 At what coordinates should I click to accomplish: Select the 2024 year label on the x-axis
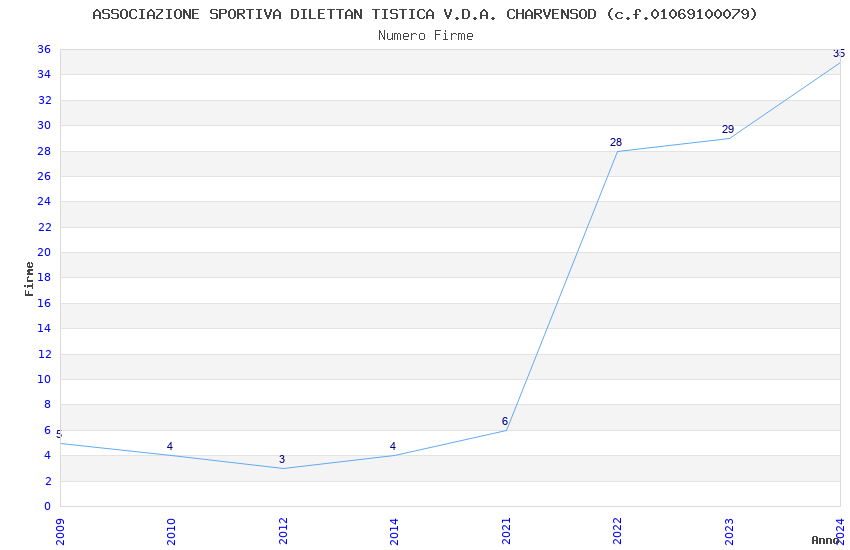tap(840, 532)
